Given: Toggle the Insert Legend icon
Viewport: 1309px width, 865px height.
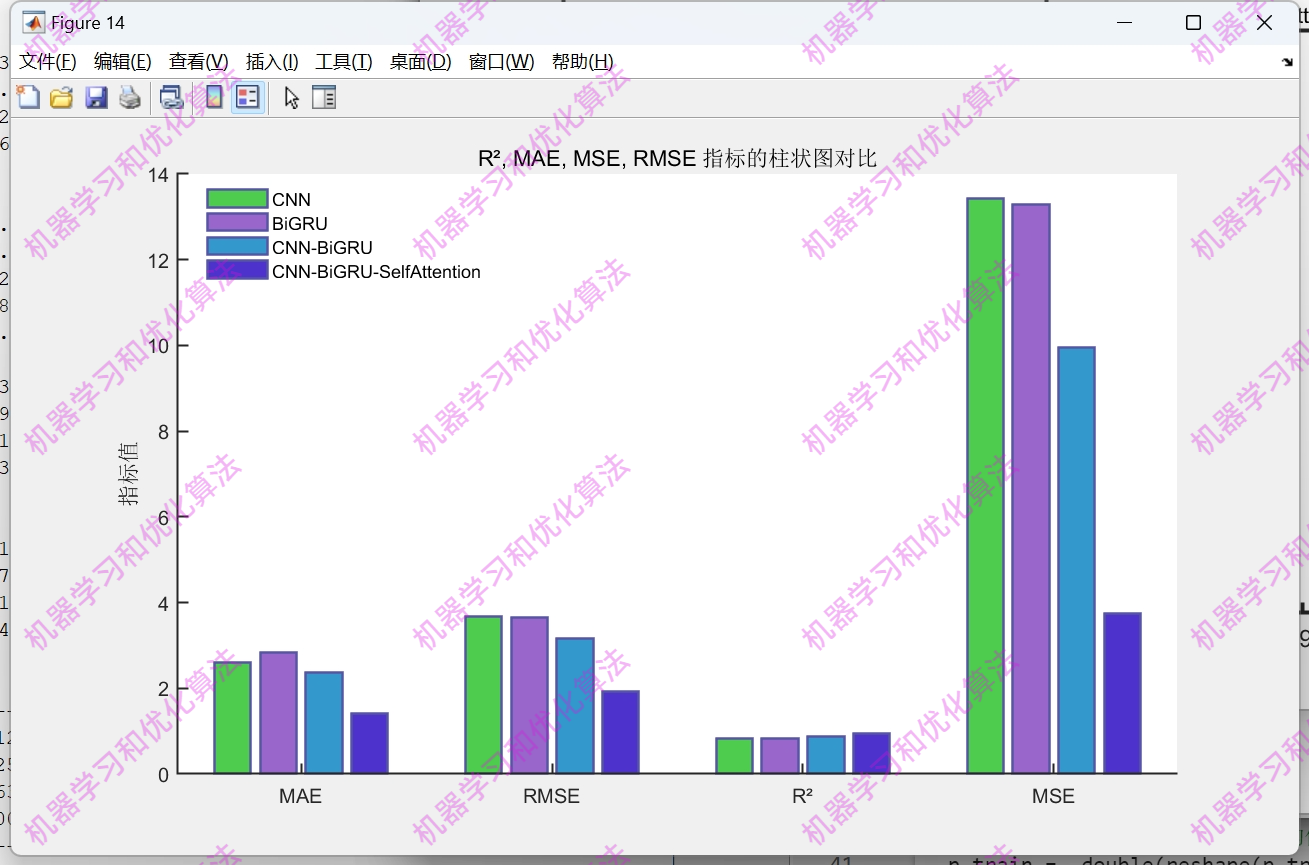Looking at the screenshot, I should (246, 97).
